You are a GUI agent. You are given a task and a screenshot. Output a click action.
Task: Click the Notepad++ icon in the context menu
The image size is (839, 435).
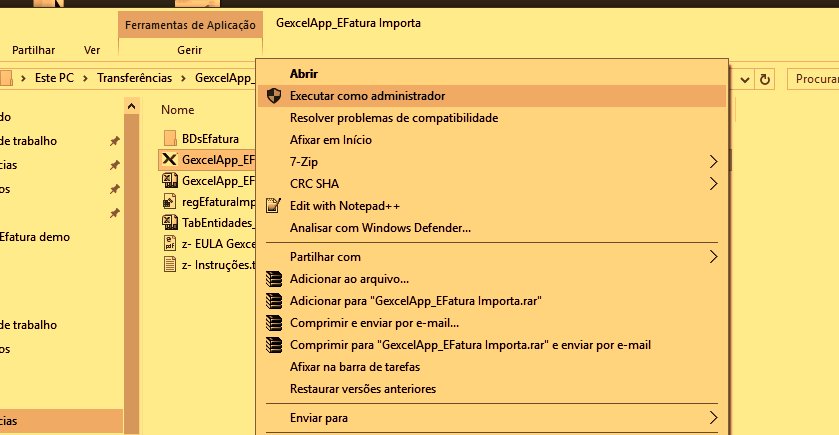[x=273, y=206]
